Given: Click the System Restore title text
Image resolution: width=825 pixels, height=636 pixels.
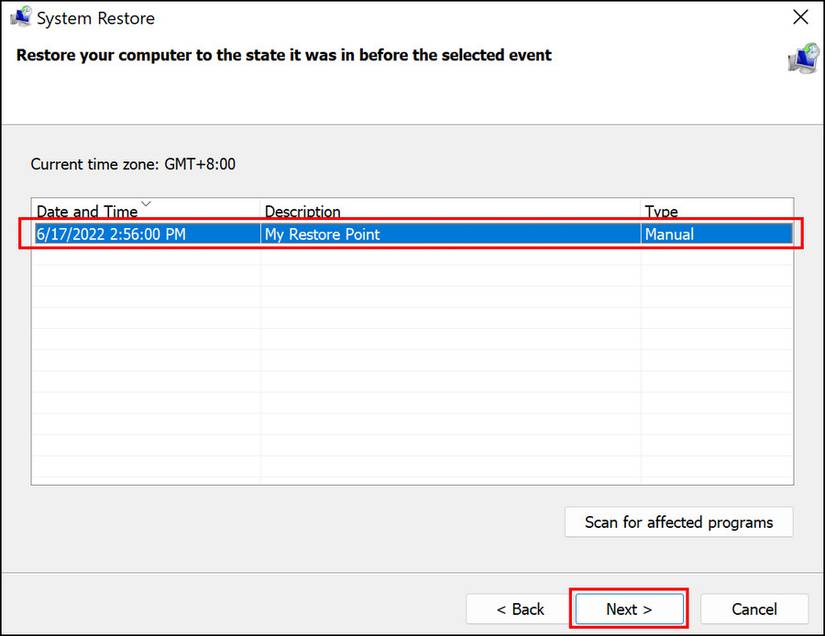Looking at the screenshot, I should (x=97, y=17).
